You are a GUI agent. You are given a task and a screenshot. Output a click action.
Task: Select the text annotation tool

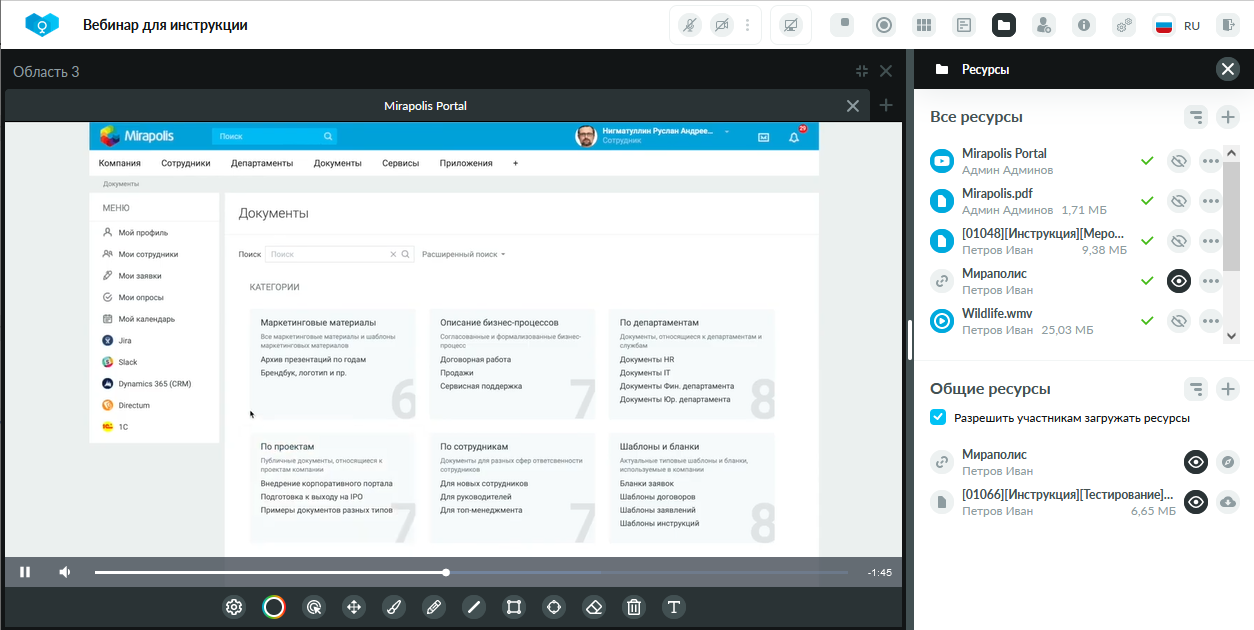(674, 607)
